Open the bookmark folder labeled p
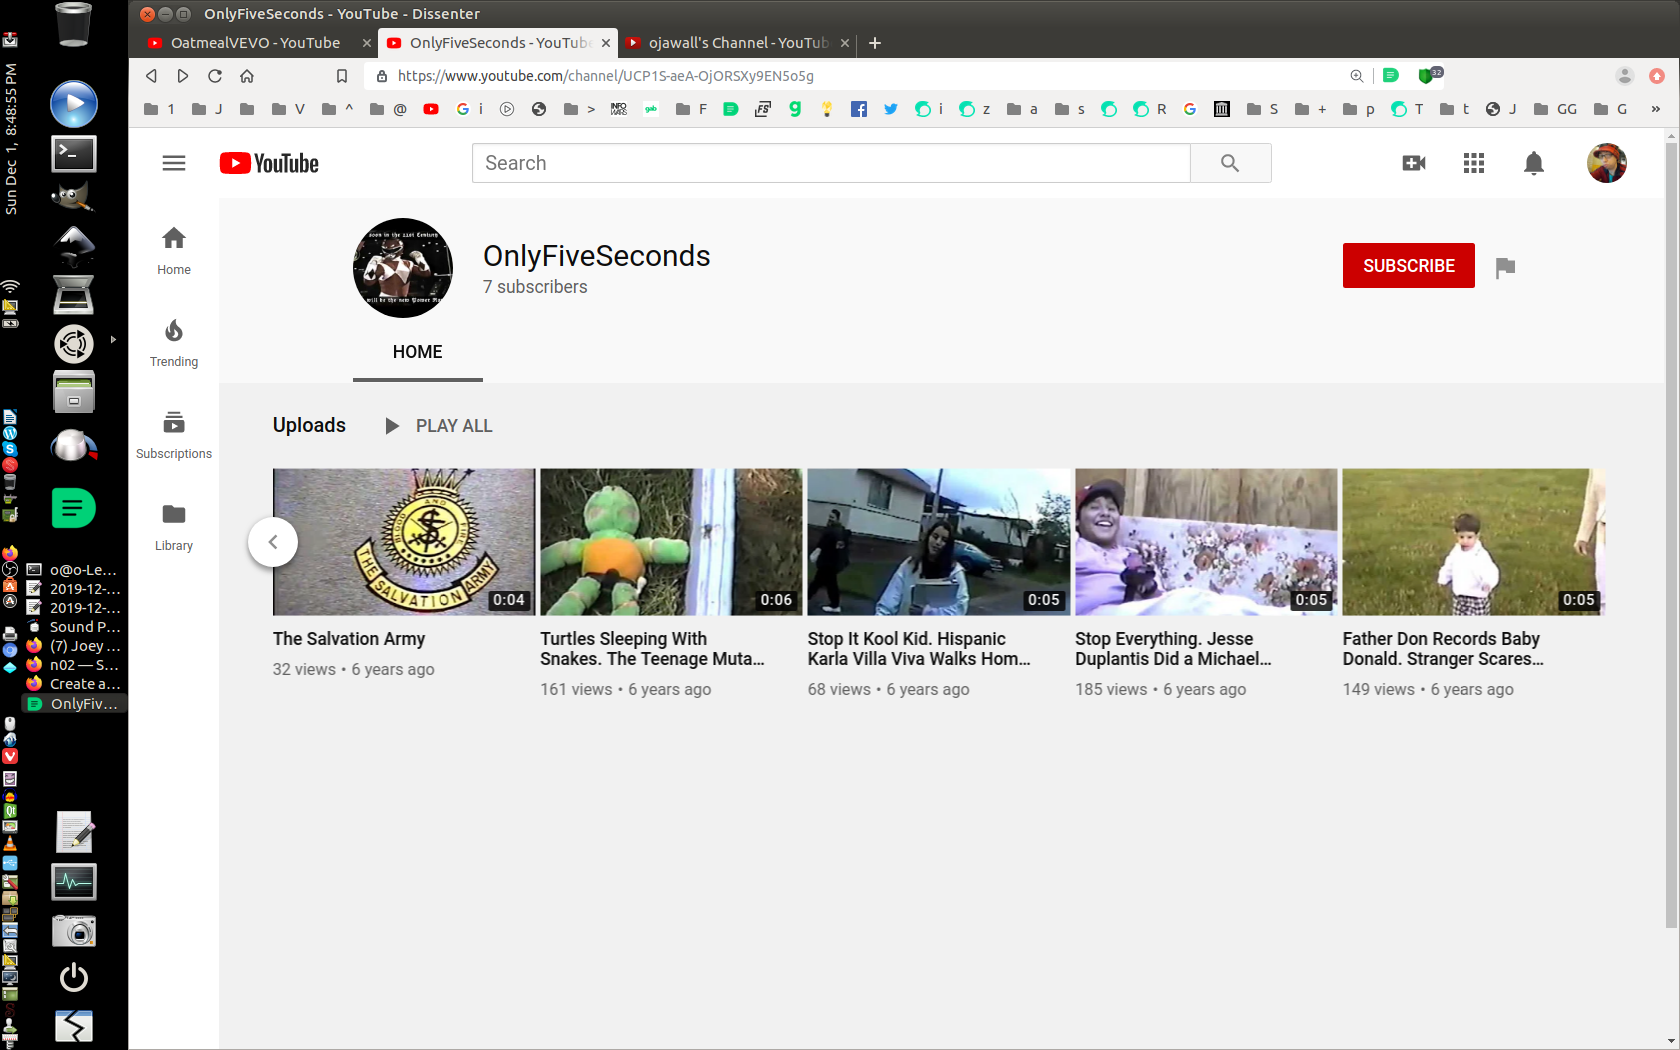The height and width of the screenshot is (1050, 1680). (1359, 109)
